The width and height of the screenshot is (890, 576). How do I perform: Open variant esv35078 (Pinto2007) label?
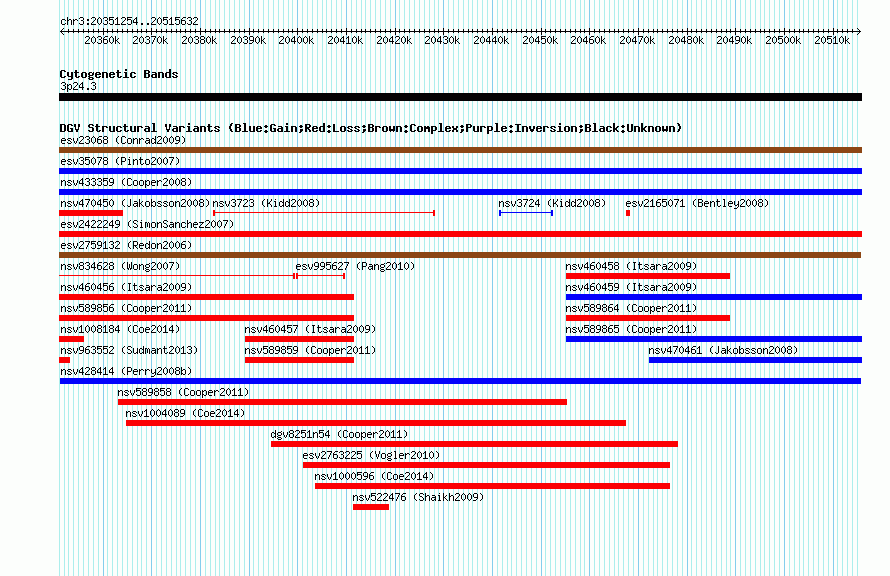point(120,161)
